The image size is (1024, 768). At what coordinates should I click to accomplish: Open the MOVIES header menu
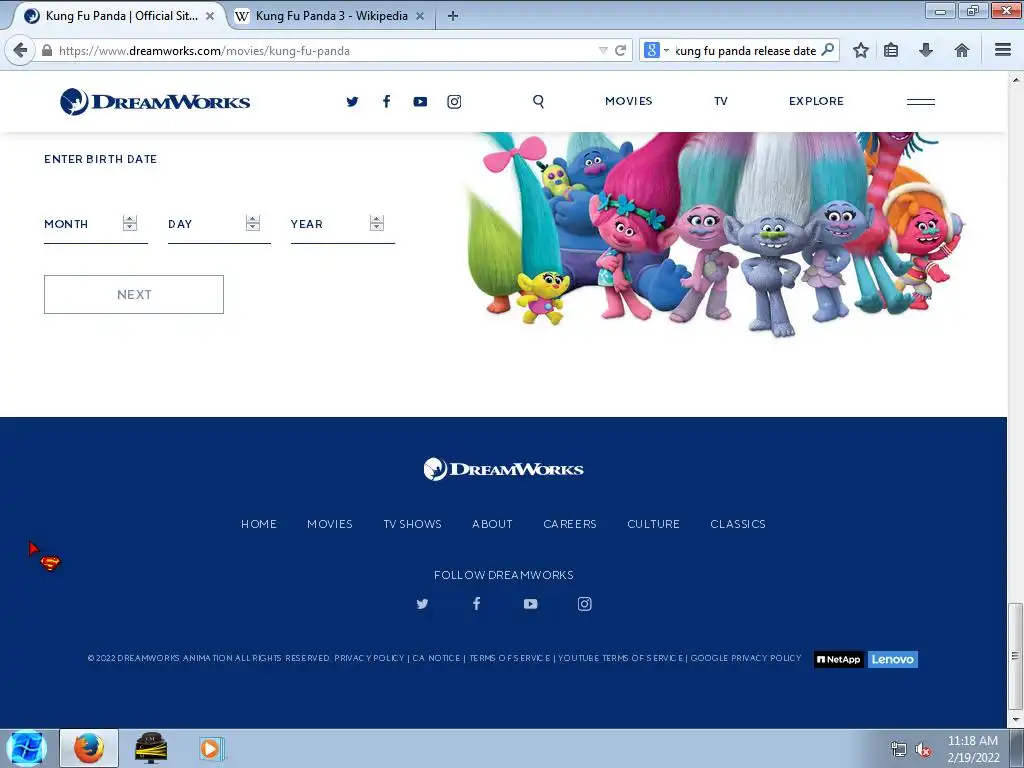[628, 101]
